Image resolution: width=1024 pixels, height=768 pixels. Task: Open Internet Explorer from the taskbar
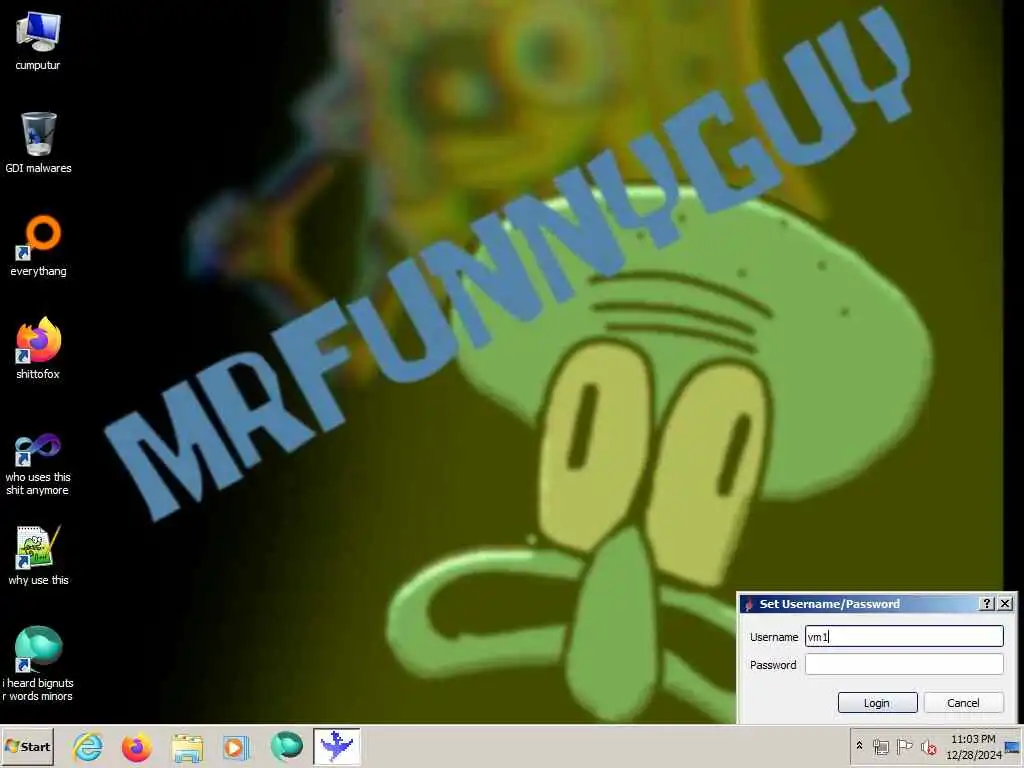(x=88, y=746)
